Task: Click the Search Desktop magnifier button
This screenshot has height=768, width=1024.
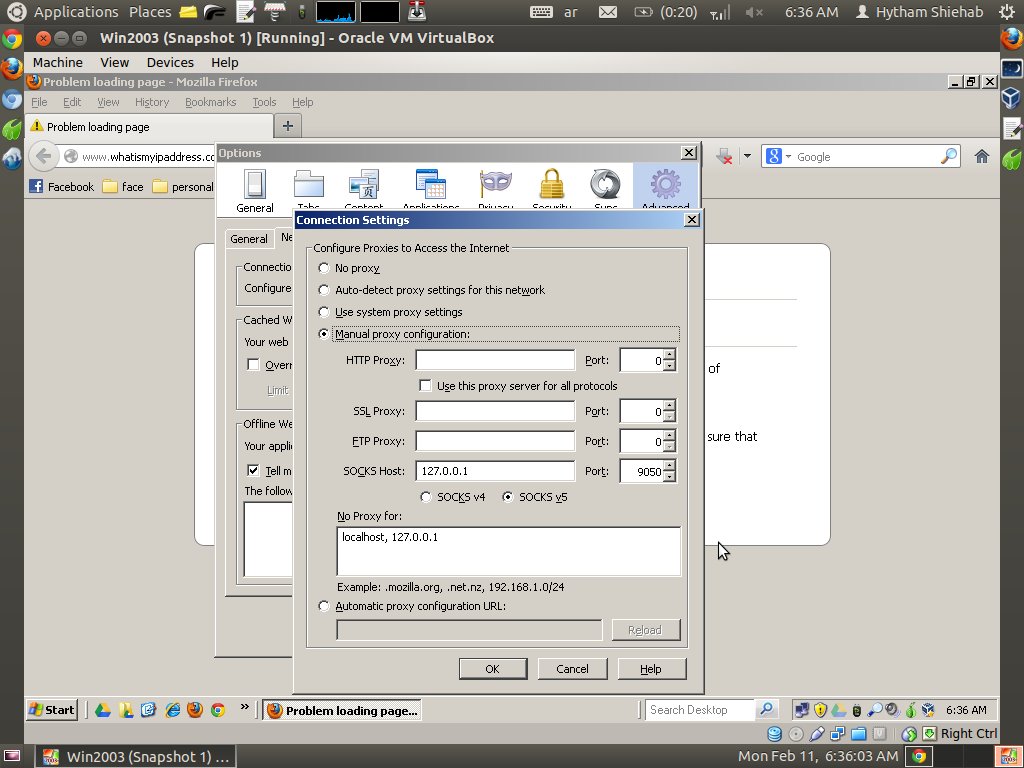Action: pos(766,709)
